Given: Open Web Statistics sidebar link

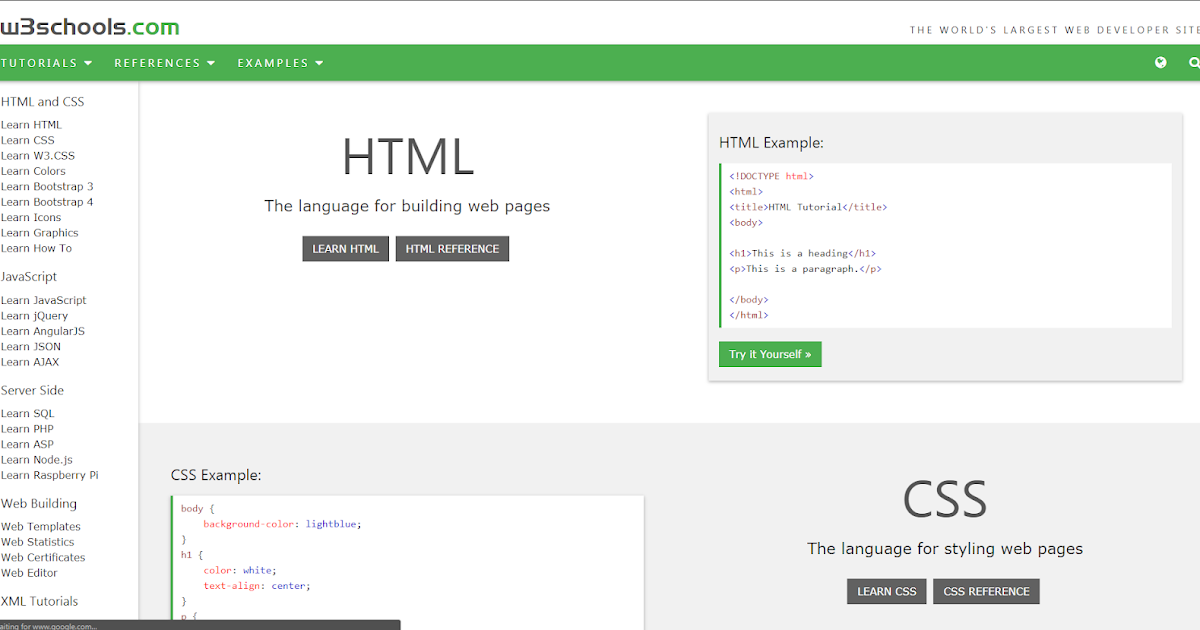Looking at the screenshot, I should (38, 542).
